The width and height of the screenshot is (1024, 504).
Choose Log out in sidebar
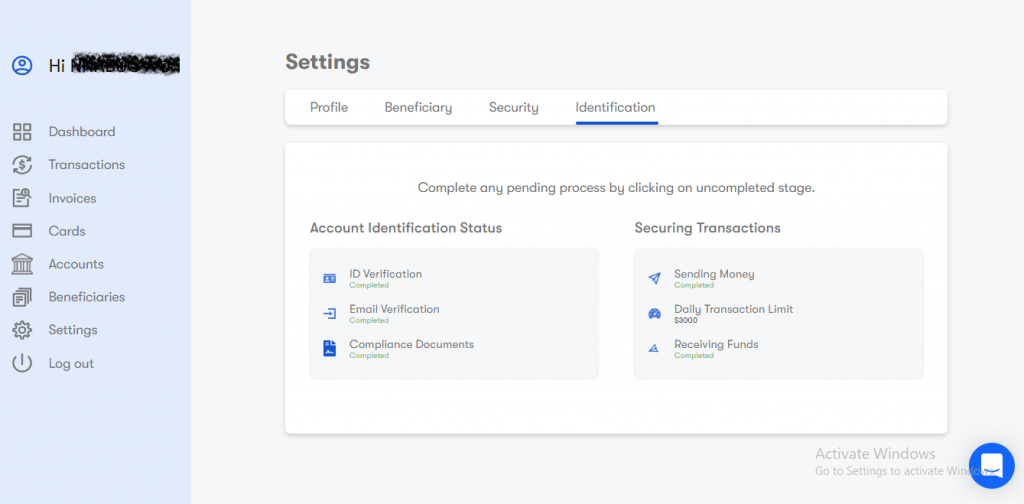click(71, 364)
